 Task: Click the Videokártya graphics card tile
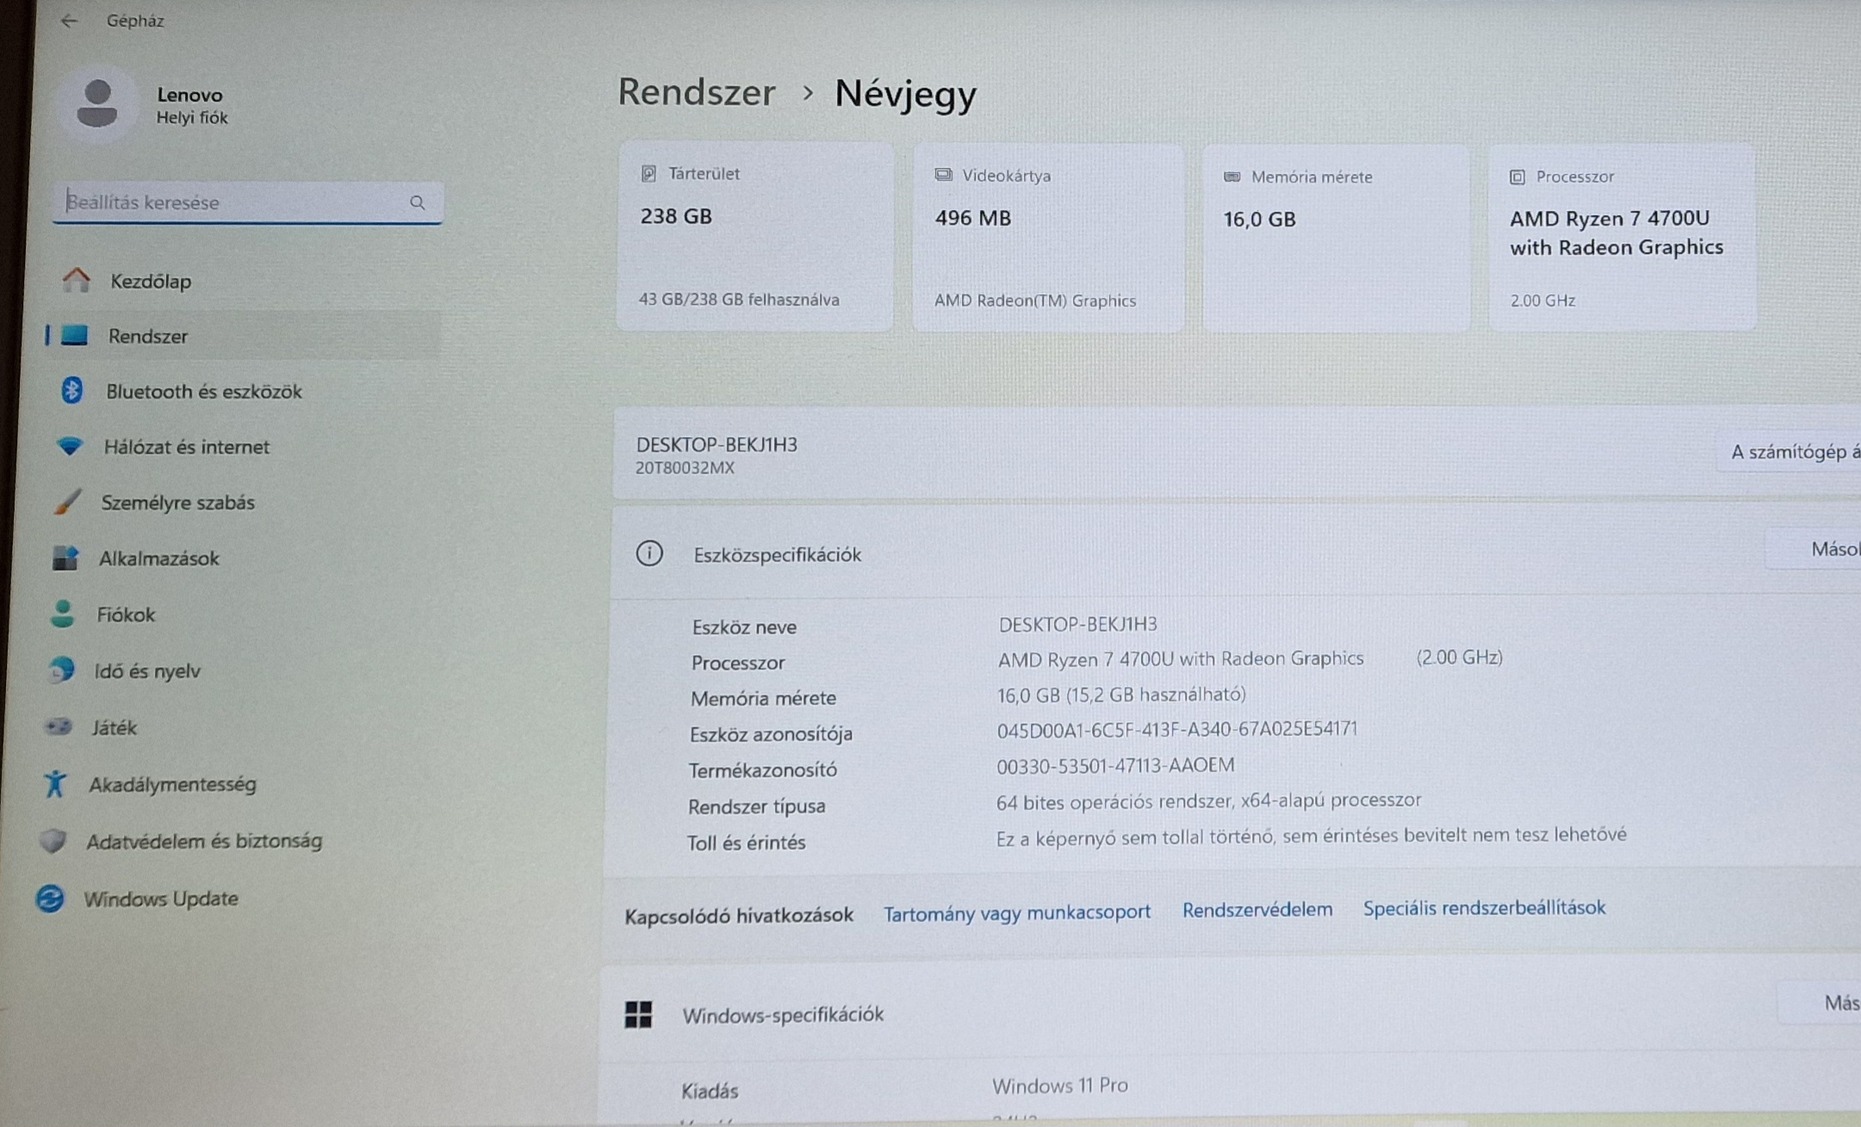pos(1048,238)
